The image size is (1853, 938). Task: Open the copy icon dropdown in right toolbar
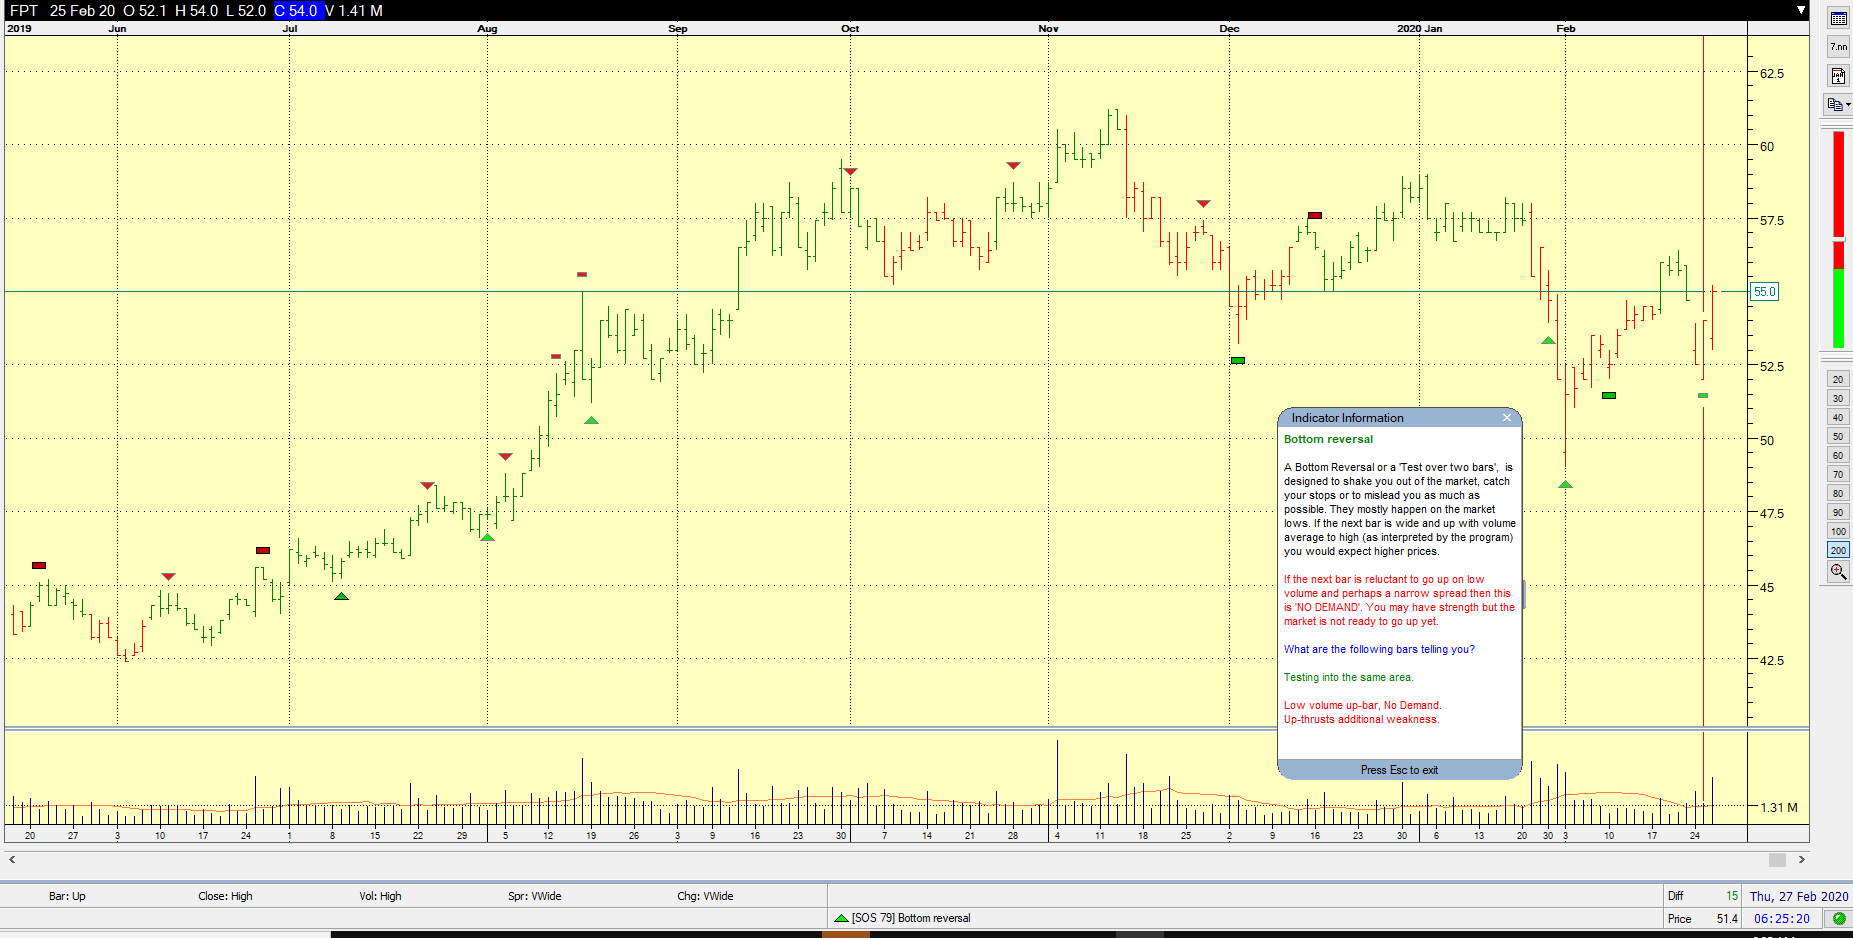[x=1848, y=105]
